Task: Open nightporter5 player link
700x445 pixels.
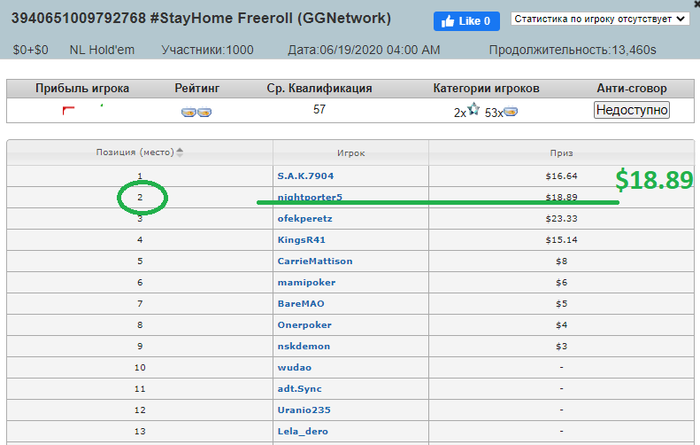Action: 310,197
